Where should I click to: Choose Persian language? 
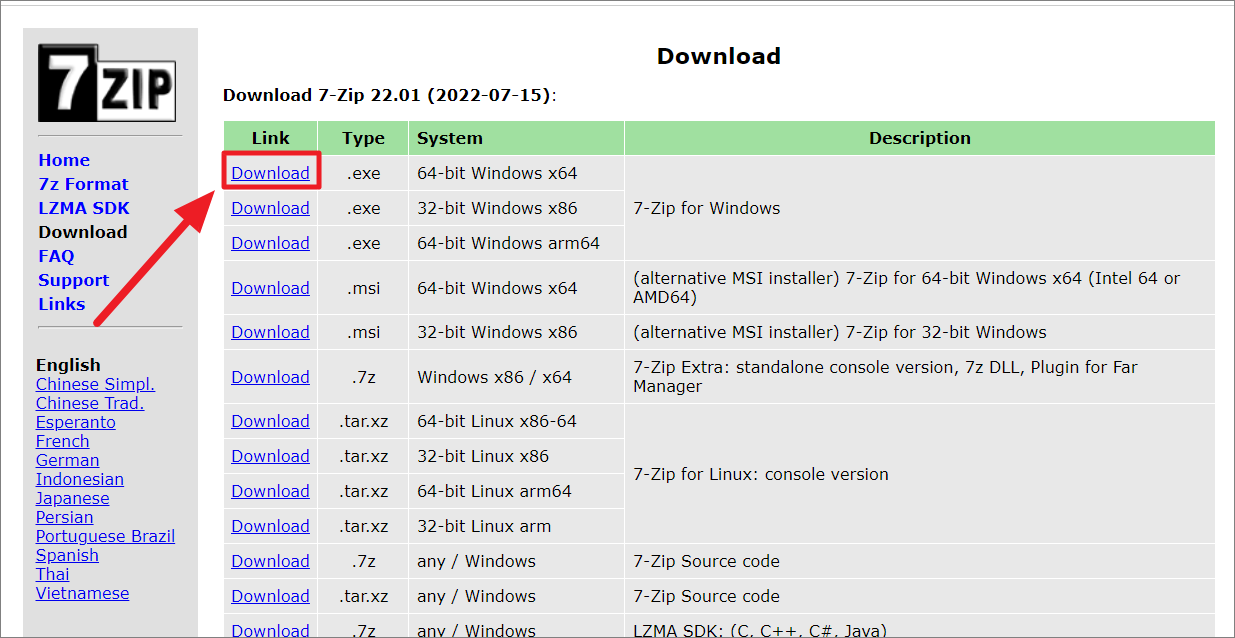tap(64, 517)
